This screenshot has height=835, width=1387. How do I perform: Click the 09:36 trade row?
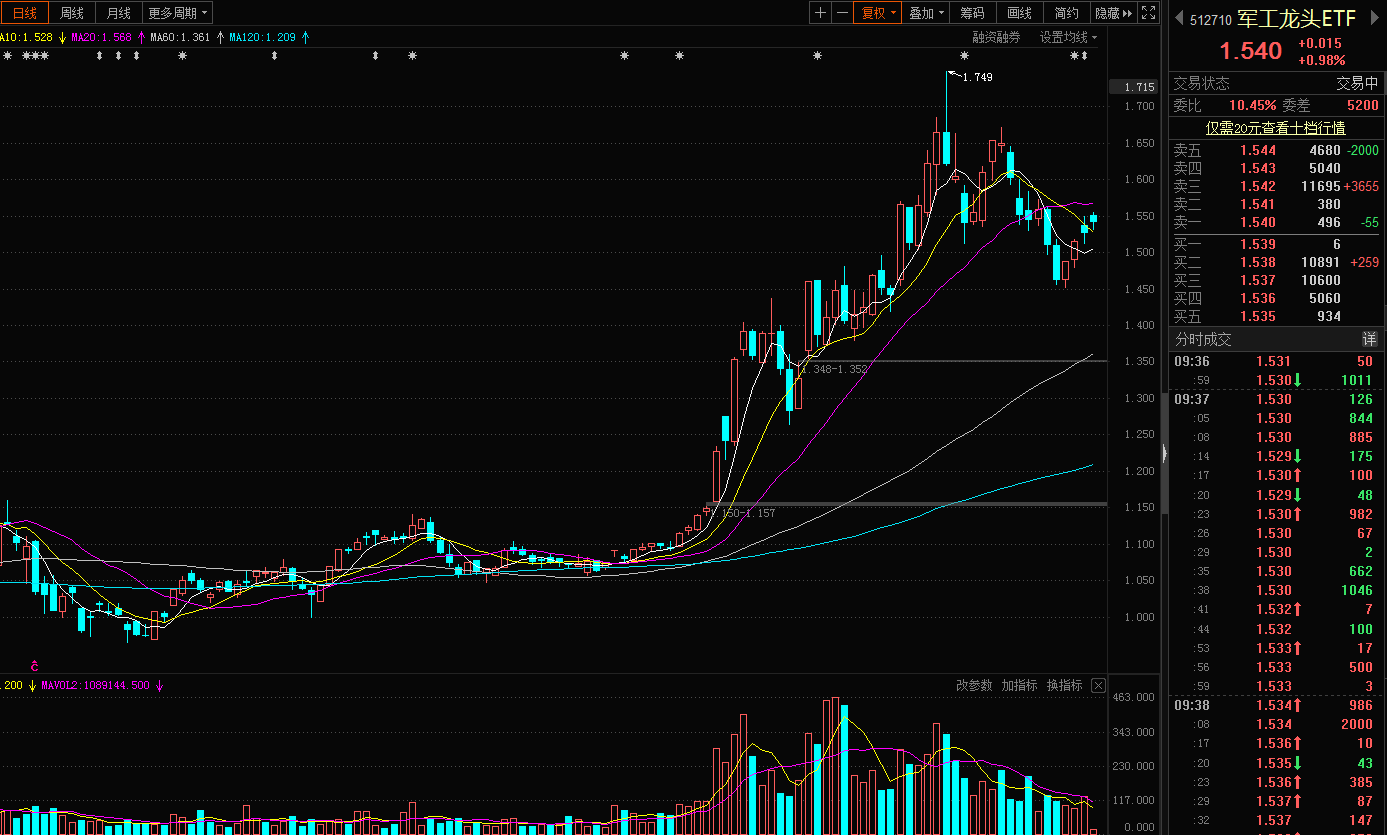click(1277, 361)
